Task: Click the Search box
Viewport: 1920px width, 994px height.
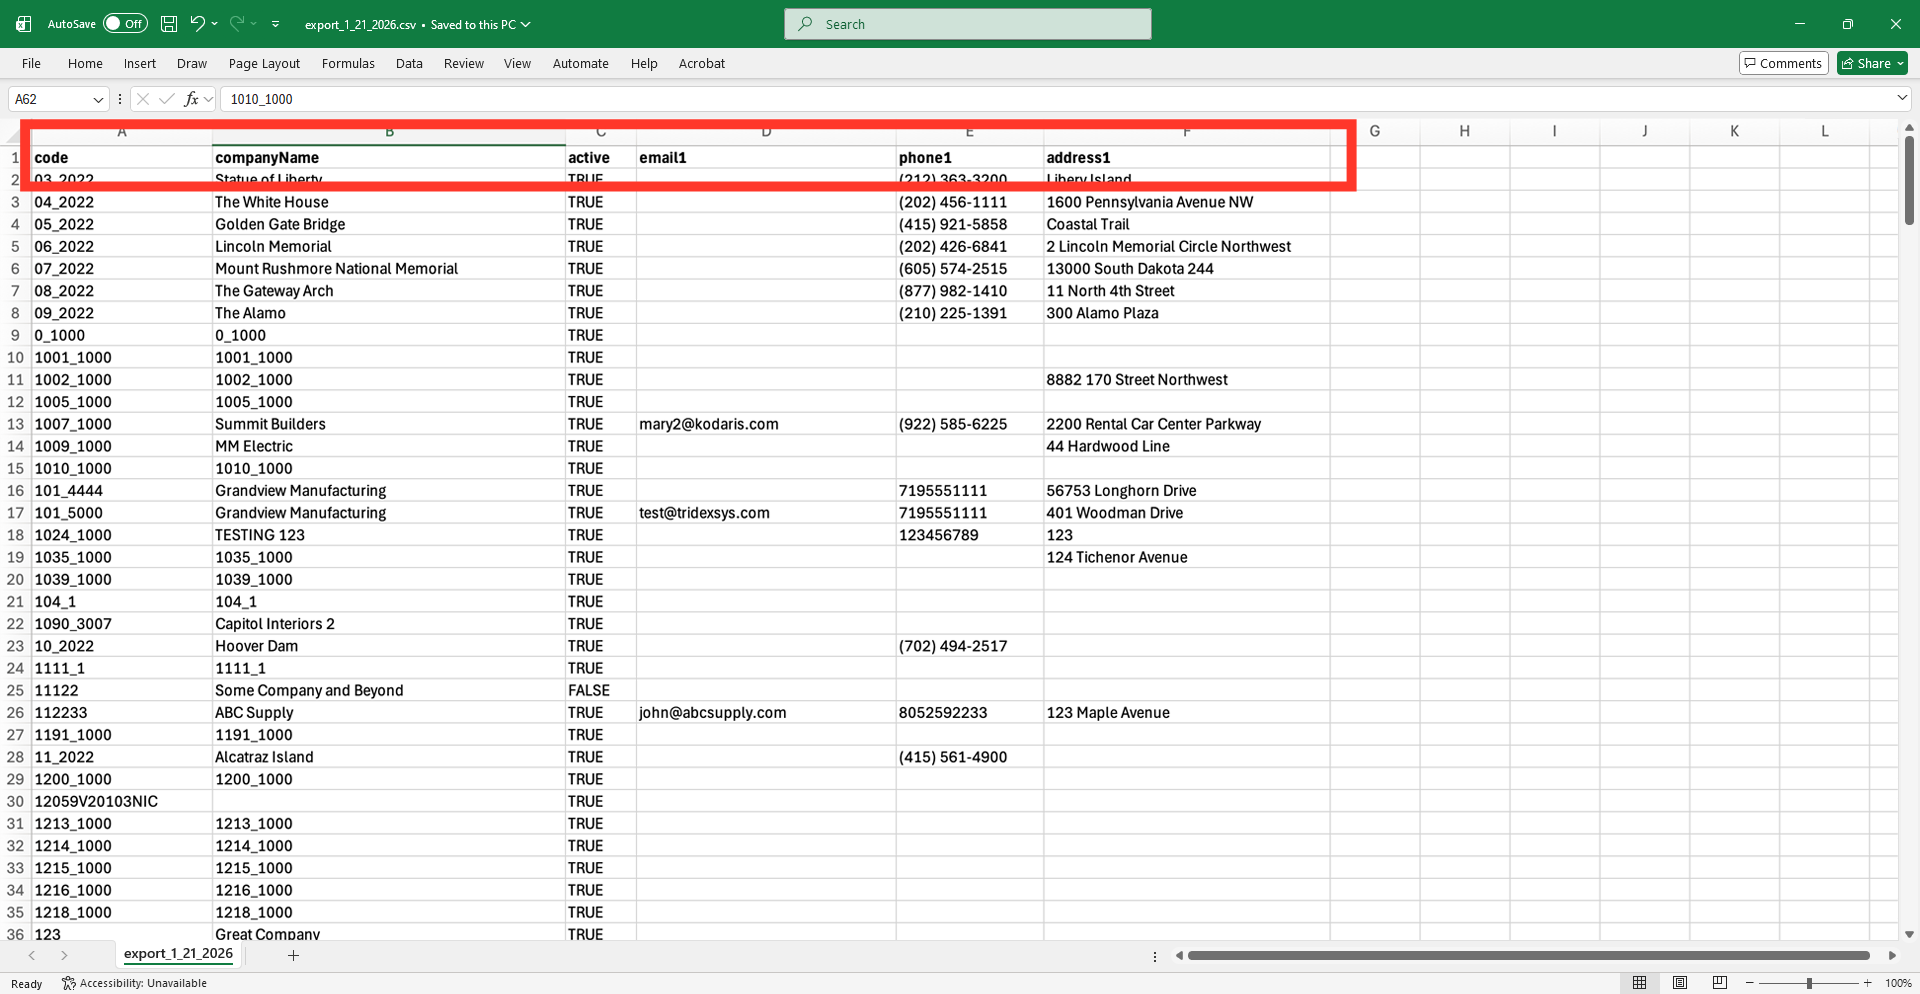Action: click(967, 24)
